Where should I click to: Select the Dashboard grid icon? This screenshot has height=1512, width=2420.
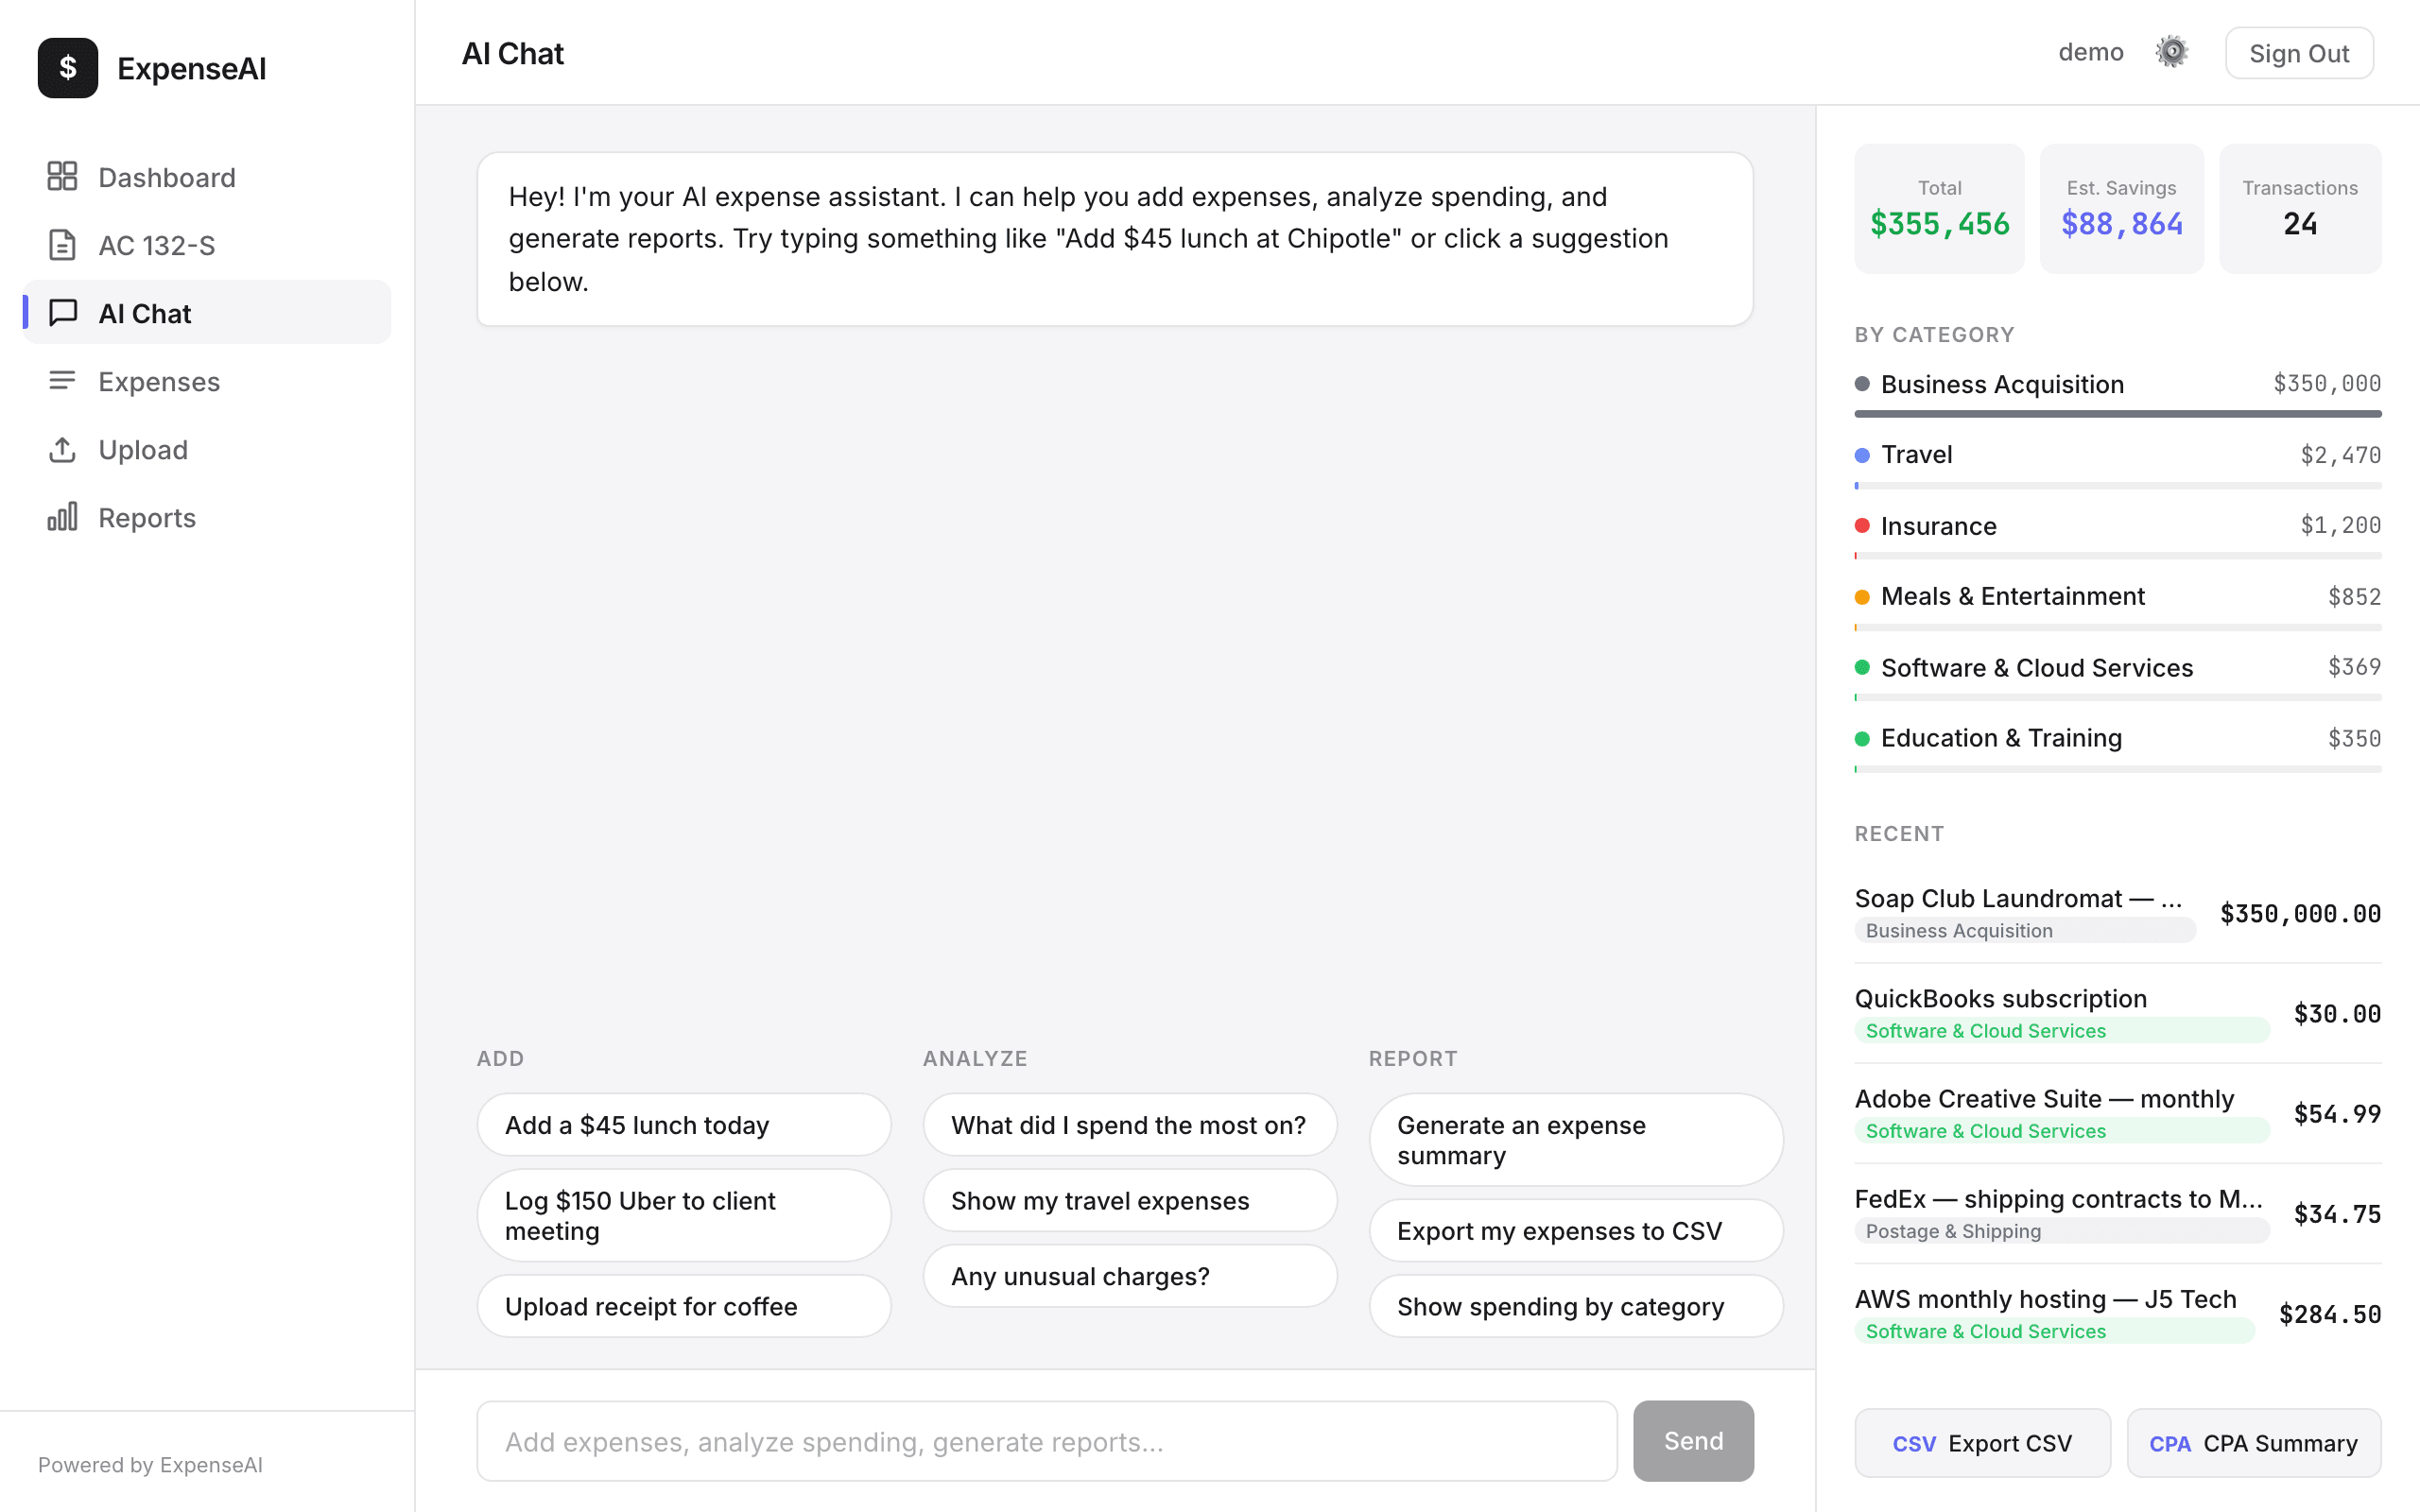62,176
